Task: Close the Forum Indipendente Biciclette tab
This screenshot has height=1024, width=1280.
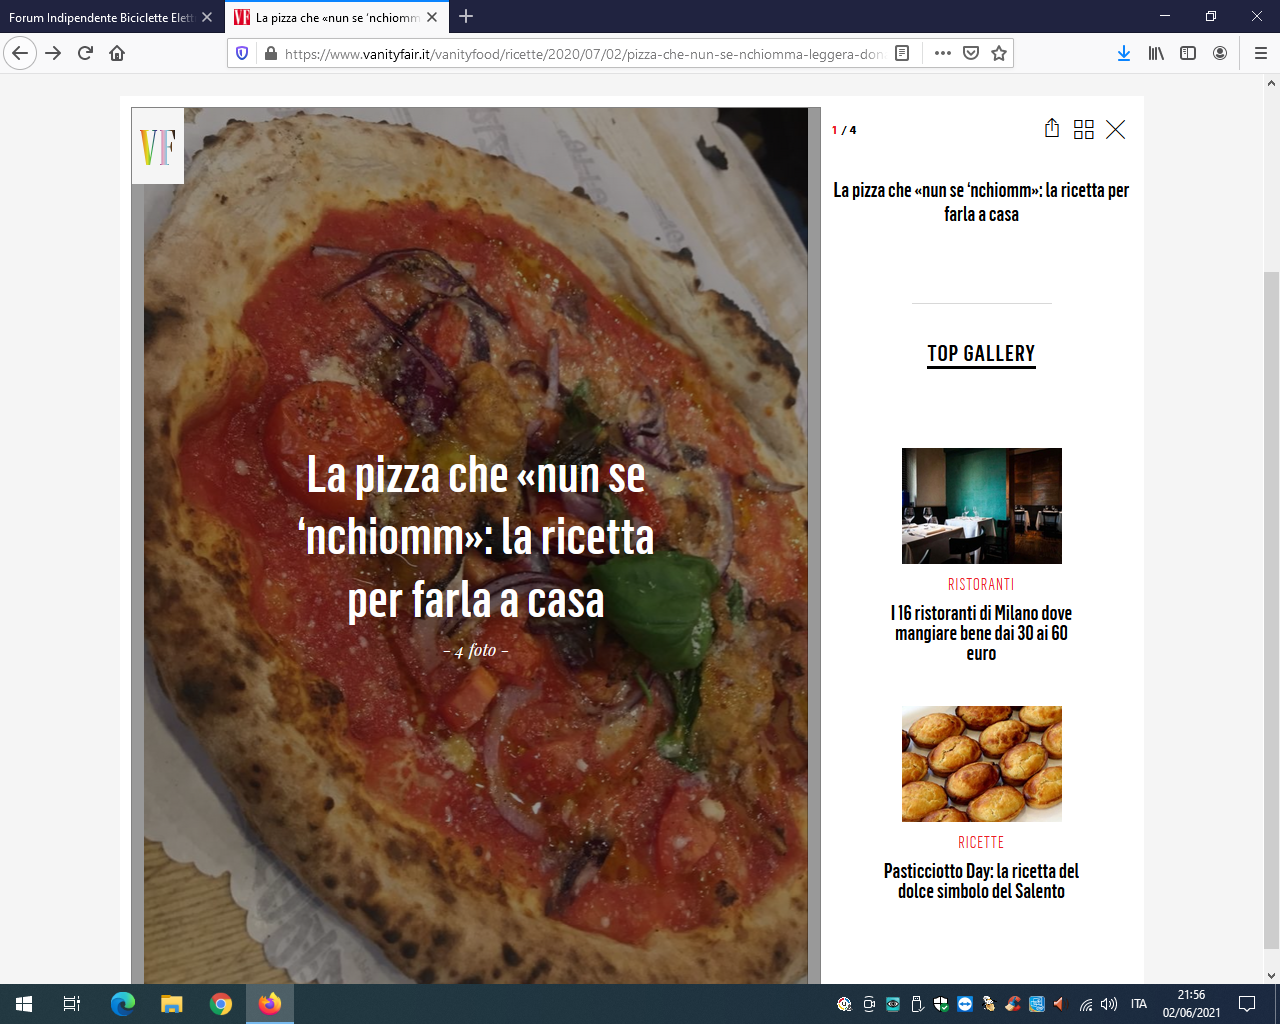Action: 207,17
